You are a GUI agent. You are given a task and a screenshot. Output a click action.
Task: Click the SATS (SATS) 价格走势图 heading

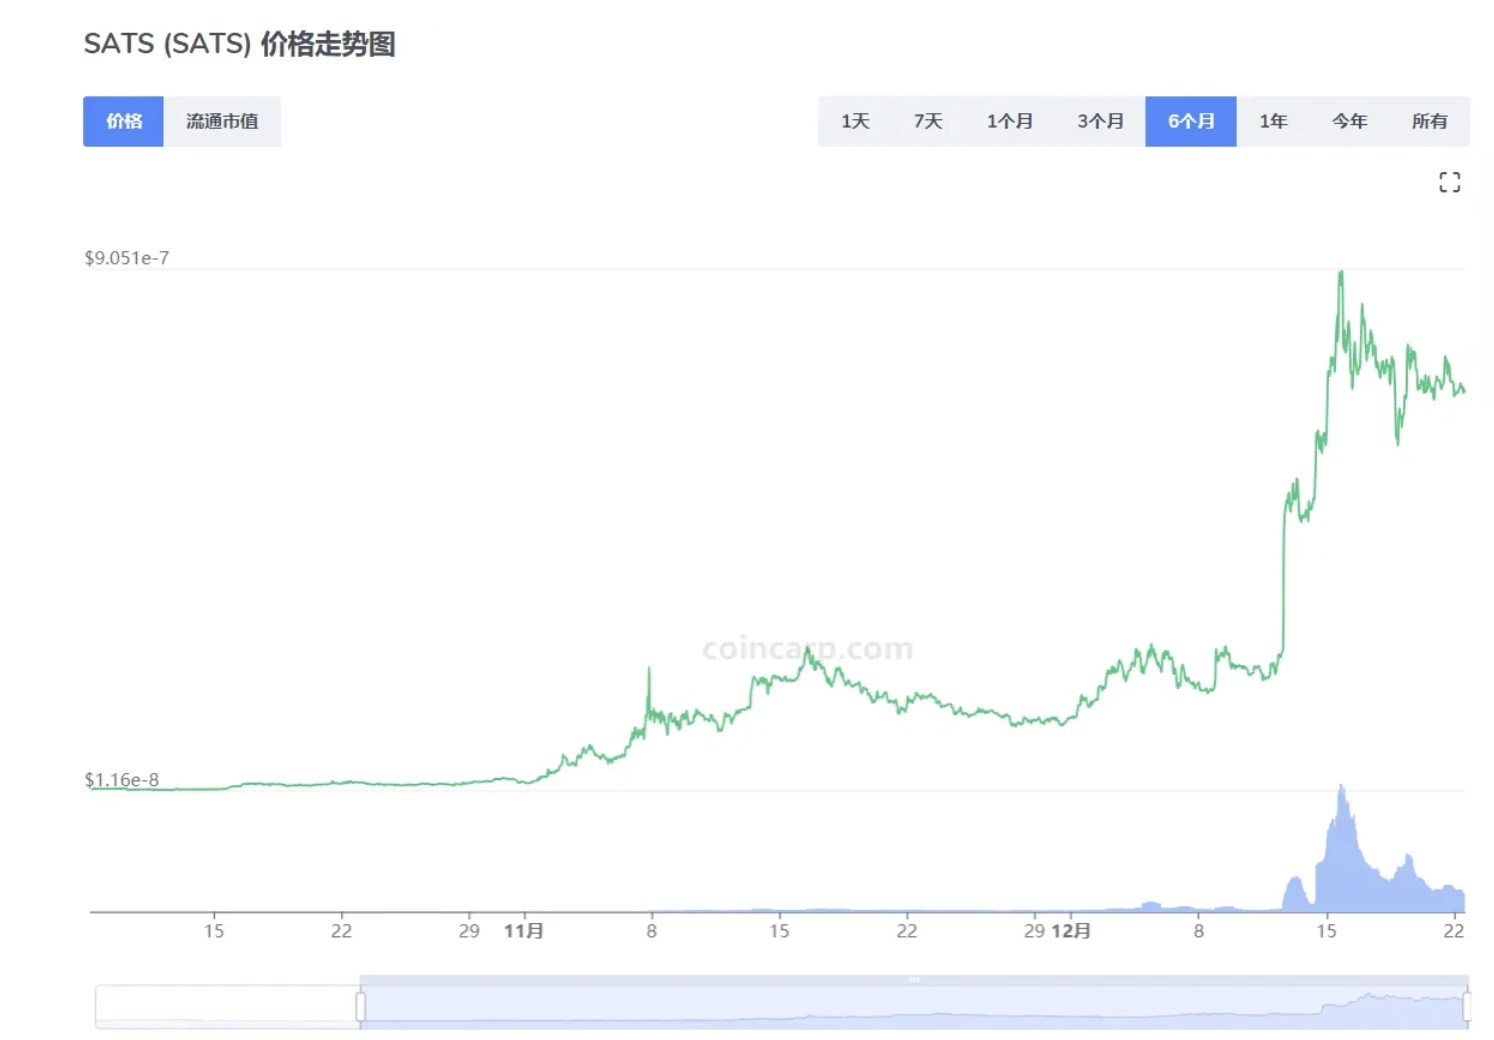tap(240, 44)
